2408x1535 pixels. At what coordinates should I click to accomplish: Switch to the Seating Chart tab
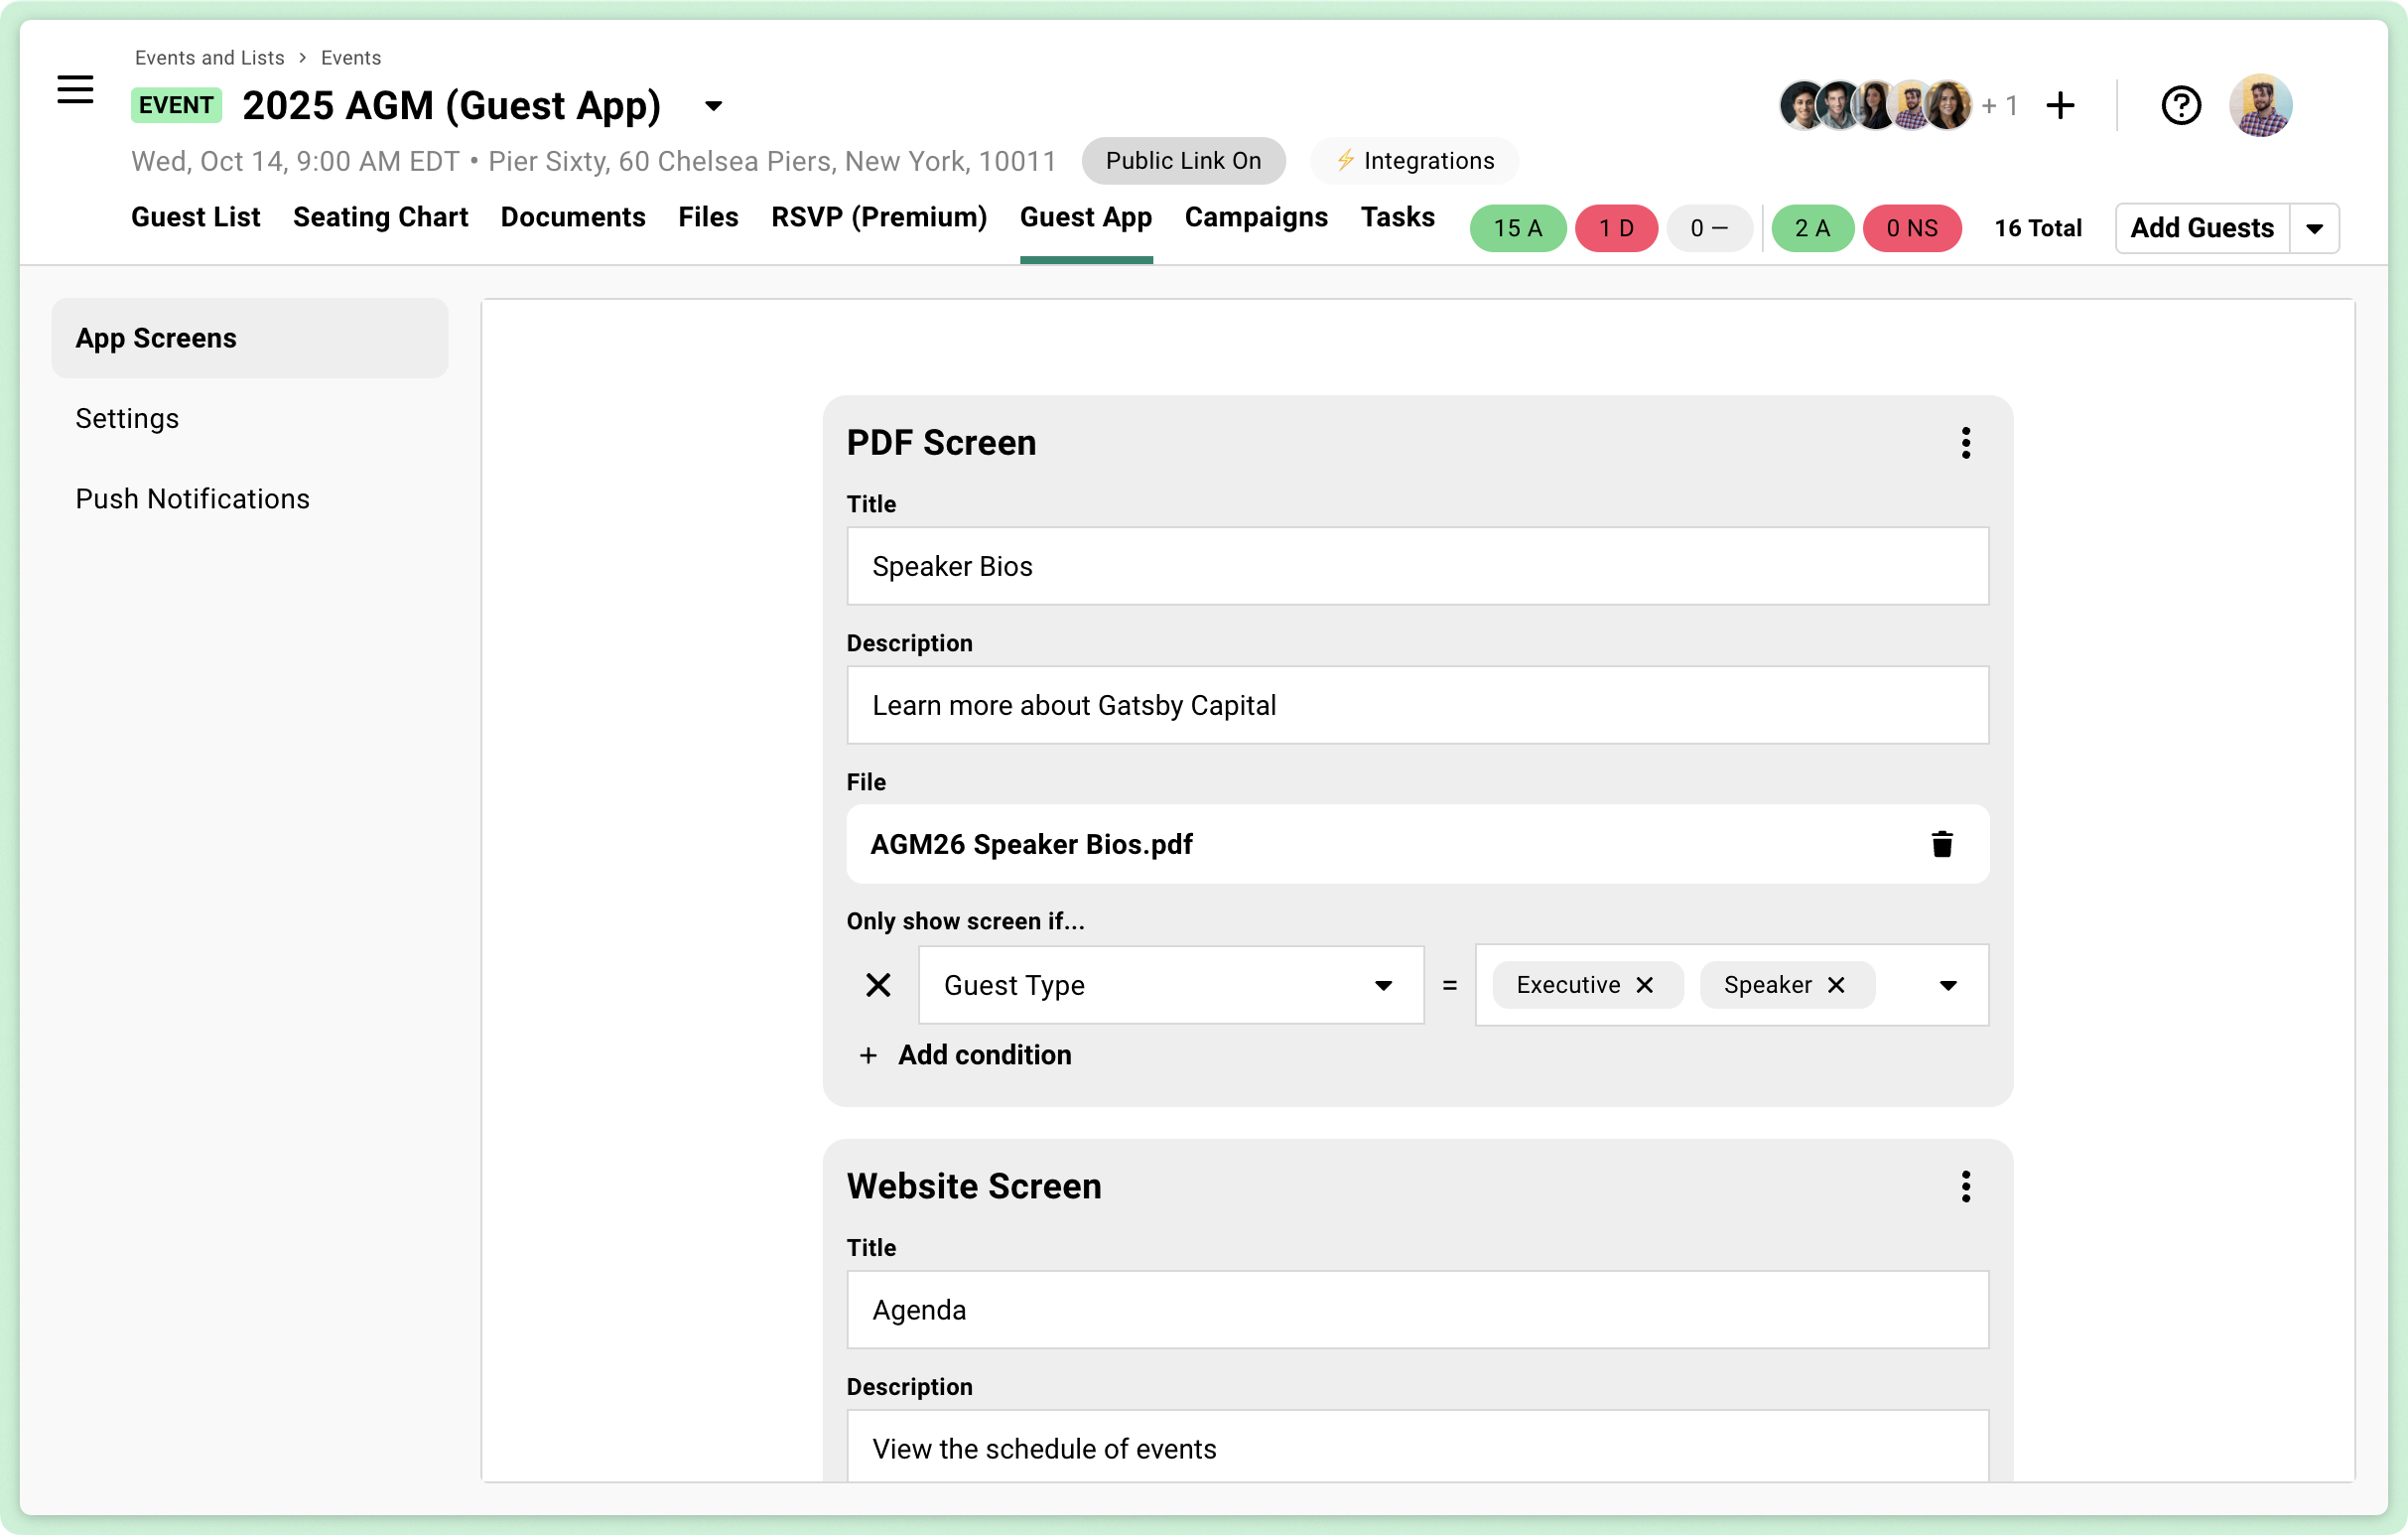coord(381,217)
